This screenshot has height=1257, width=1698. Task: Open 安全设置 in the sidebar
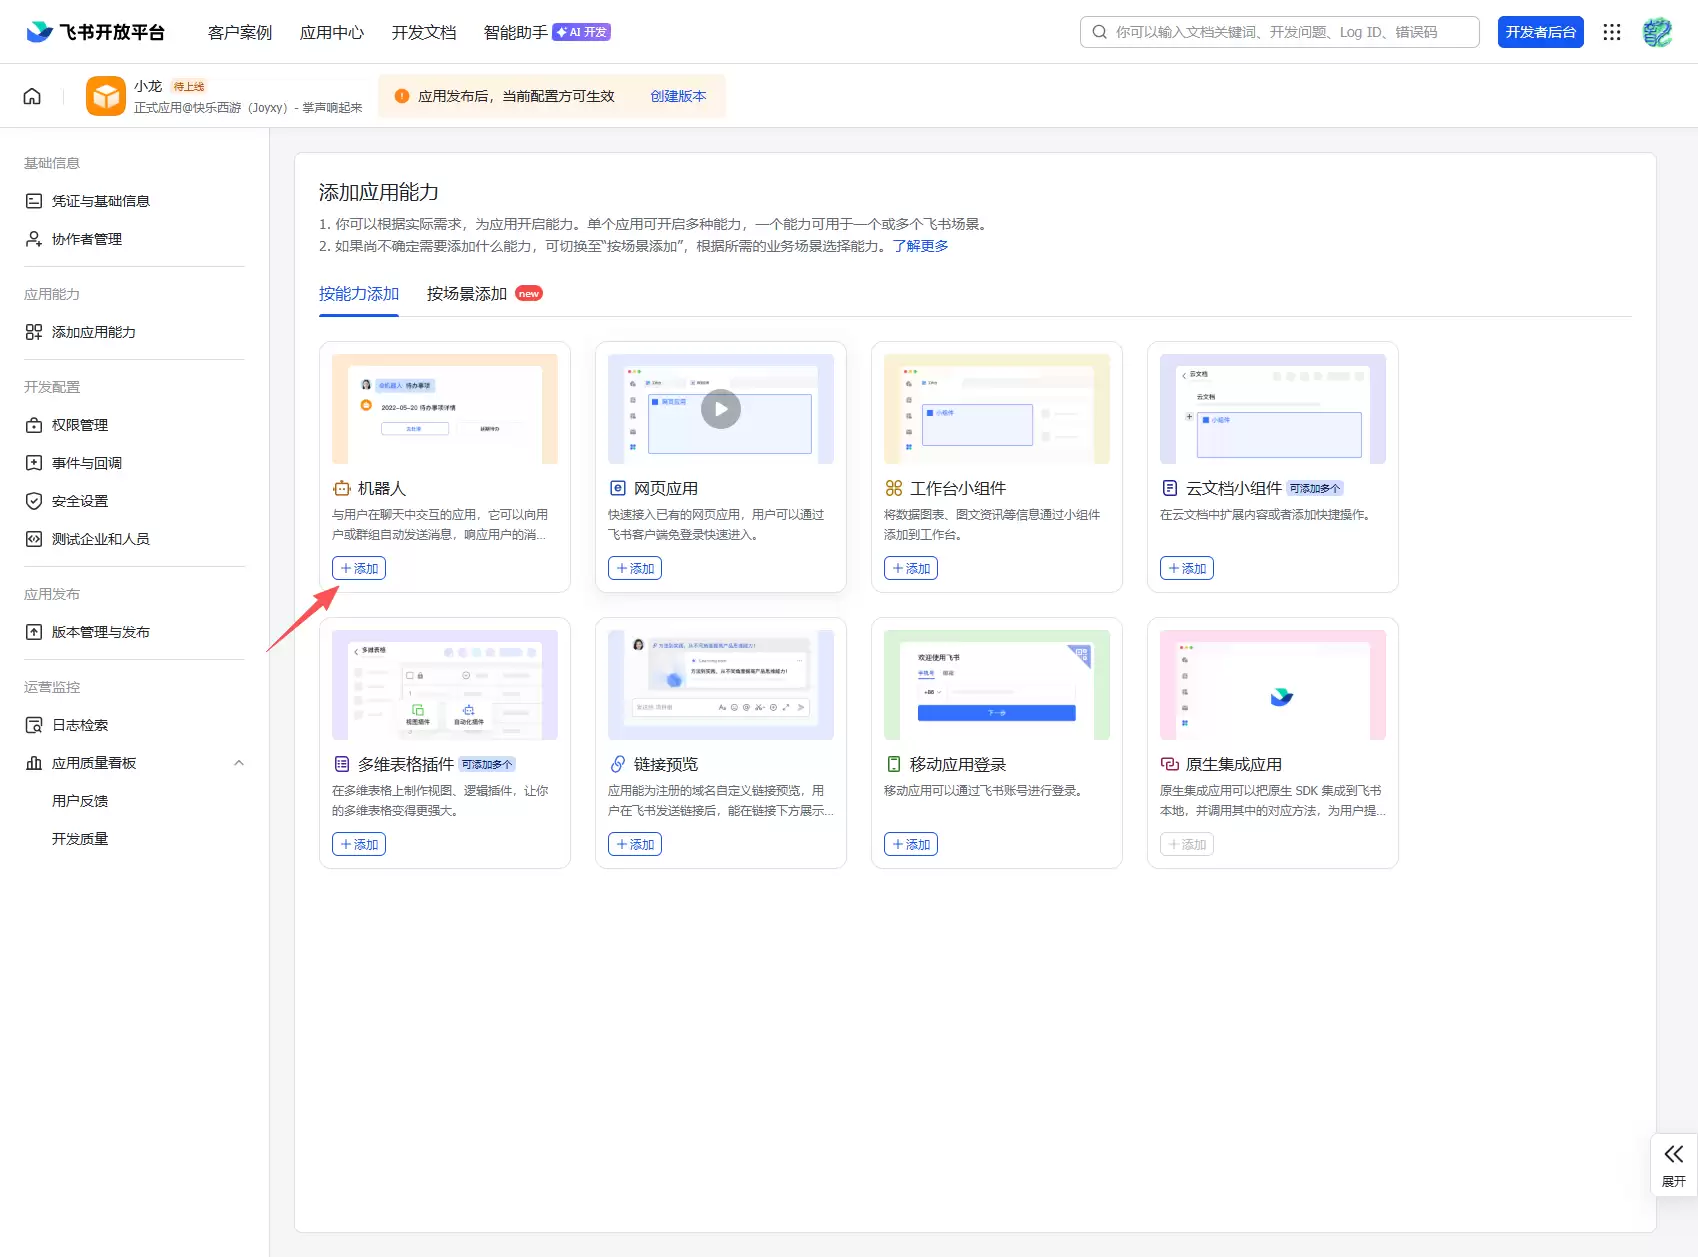click(x=80, y=501)
